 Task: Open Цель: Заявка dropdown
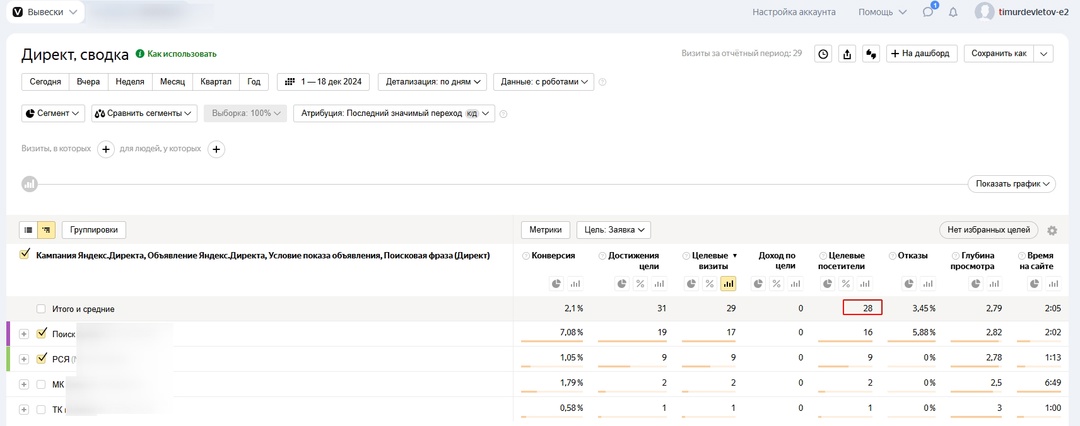click(614, 230)
